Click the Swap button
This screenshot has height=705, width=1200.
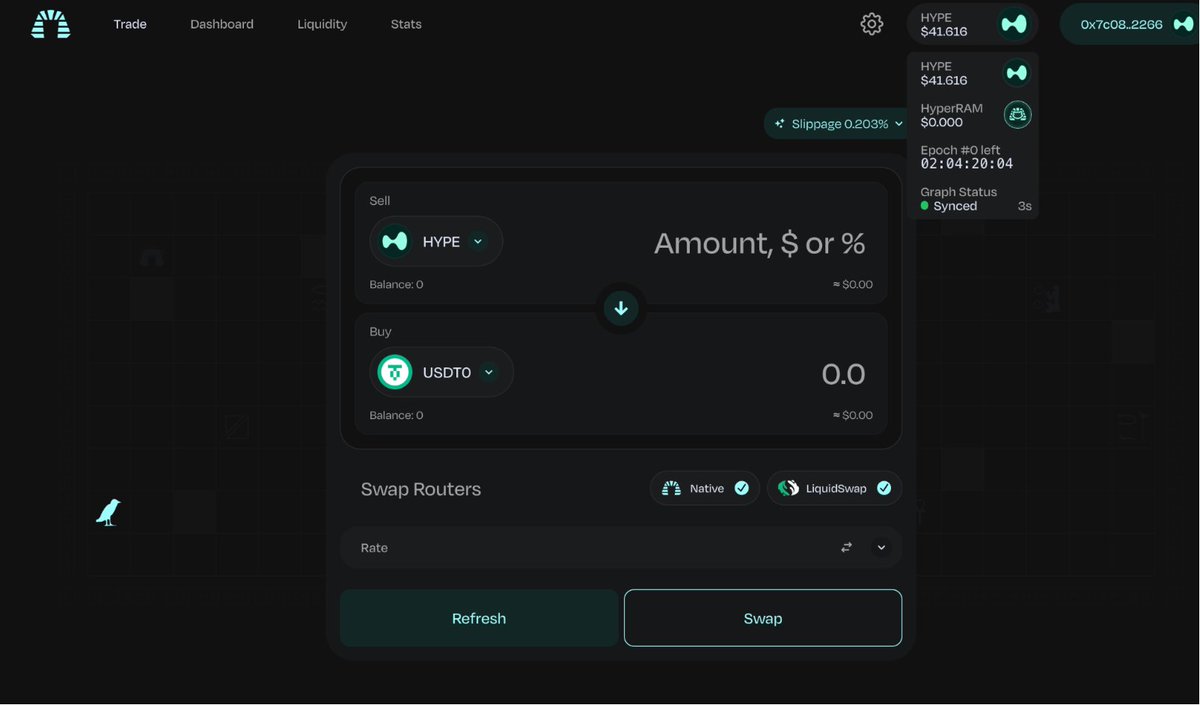[x=763, y=618]
